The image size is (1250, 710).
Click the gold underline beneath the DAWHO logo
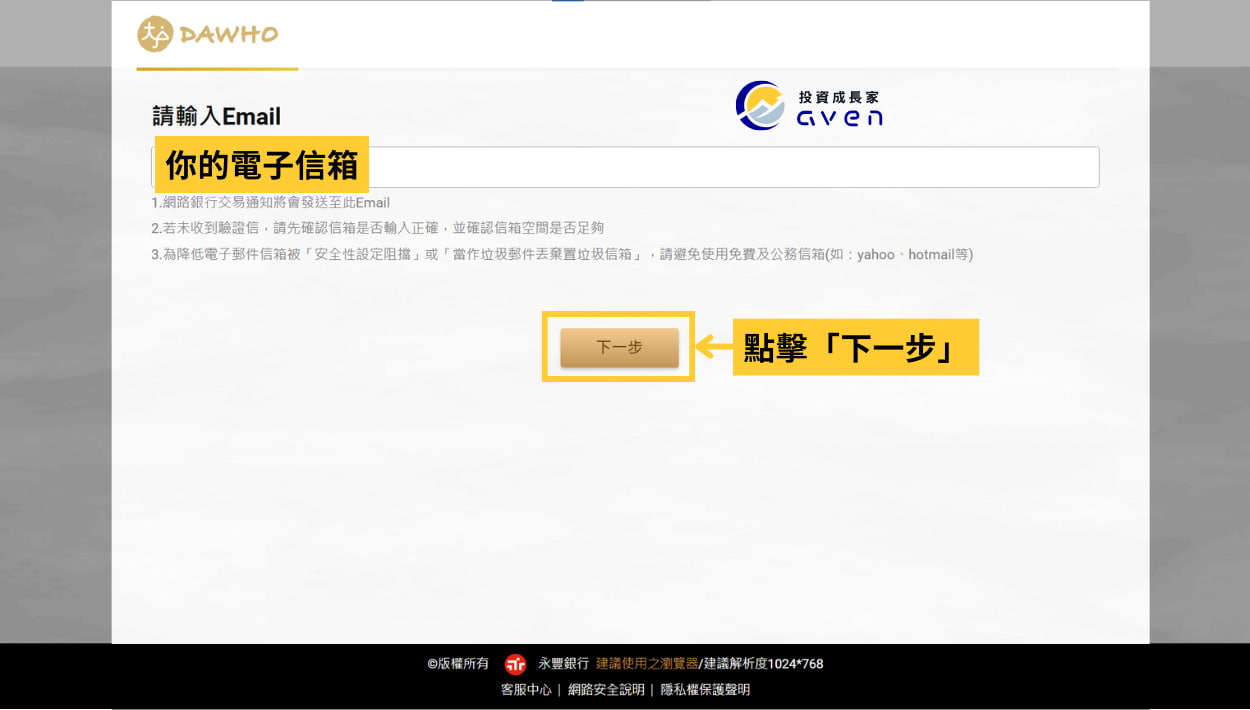216,70
